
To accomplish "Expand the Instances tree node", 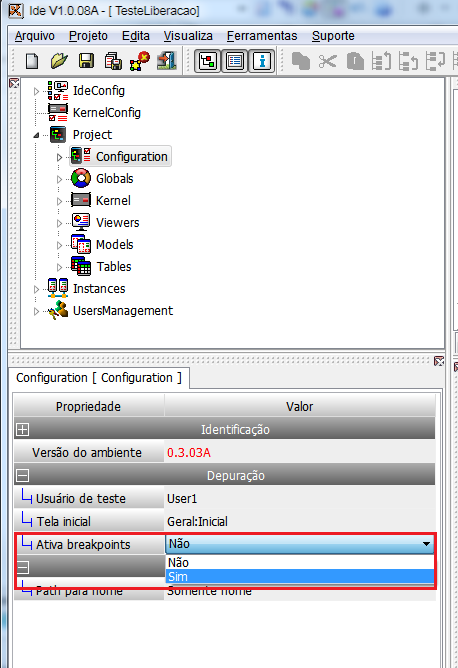I will click(36, 289).
